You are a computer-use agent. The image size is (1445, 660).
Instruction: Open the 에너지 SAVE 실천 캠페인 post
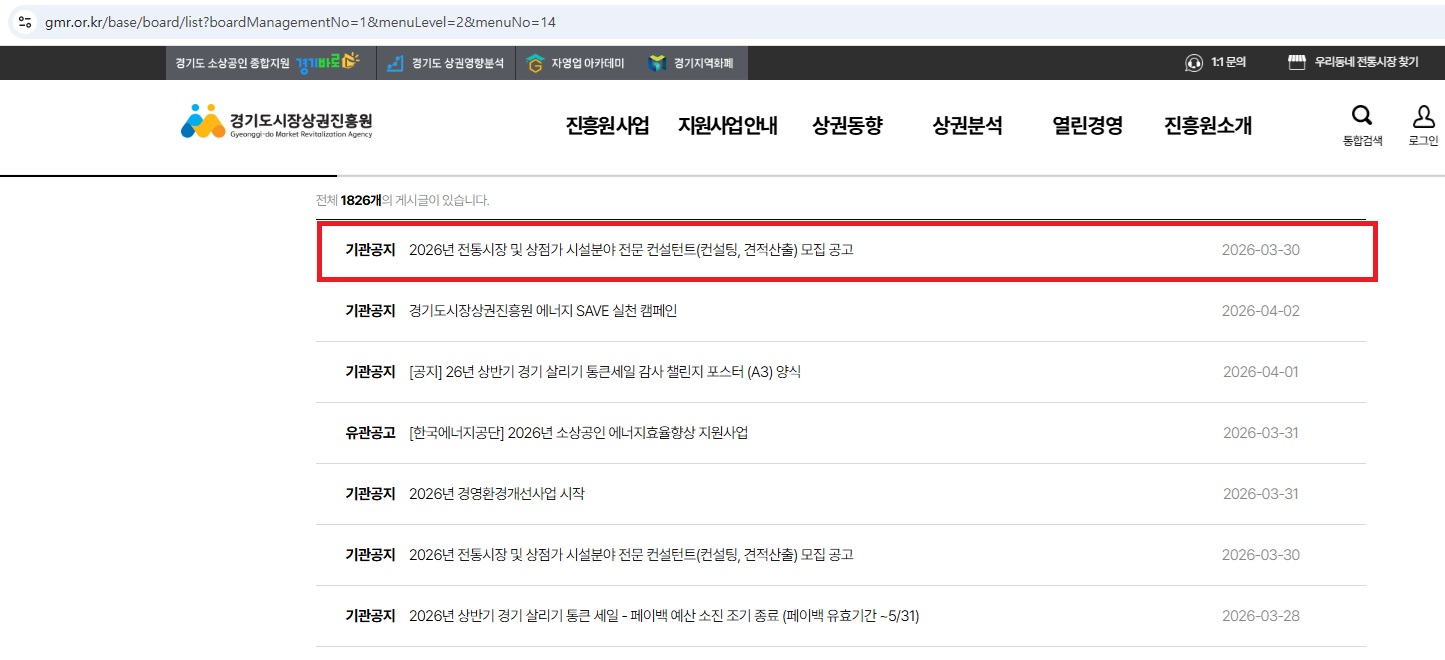pyautogui.click(x=543, y=311)
